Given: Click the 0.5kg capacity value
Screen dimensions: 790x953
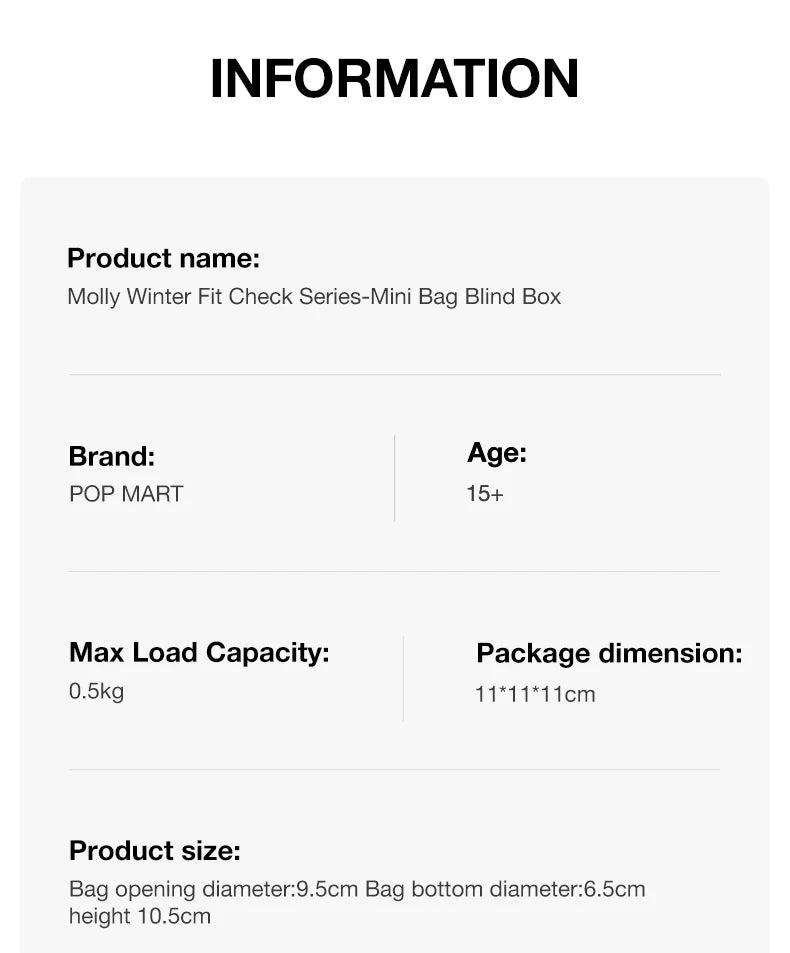Looking at the screenshot, I should (x=96, y=691).
